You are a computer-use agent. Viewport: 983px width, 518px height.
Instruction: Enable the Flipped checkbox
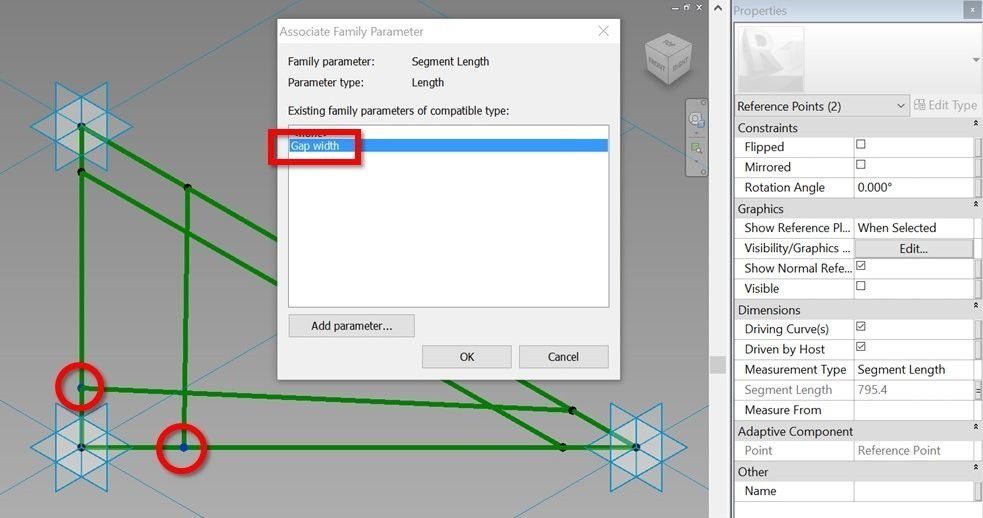861,146
